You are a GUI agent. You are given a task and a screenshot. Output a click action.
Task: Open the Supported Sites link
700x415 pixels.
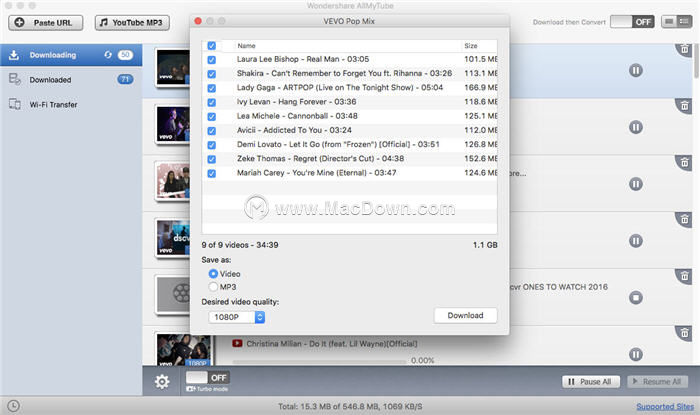[x=665, y=407]
